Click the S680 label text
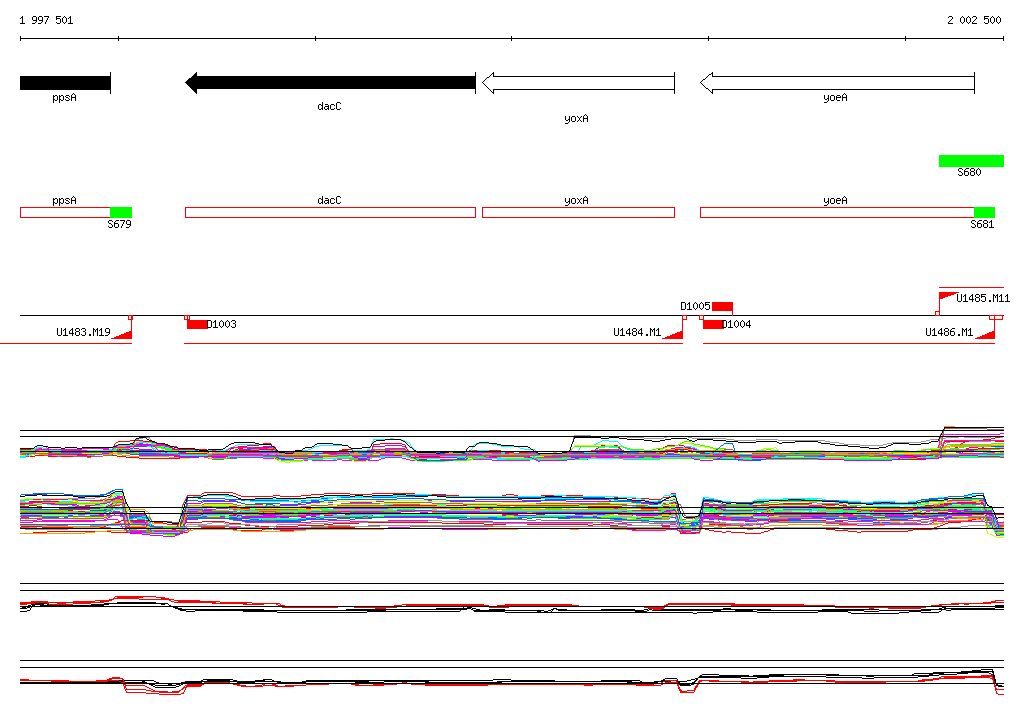This screenshot has height=714, width=1024. (969, 172)
